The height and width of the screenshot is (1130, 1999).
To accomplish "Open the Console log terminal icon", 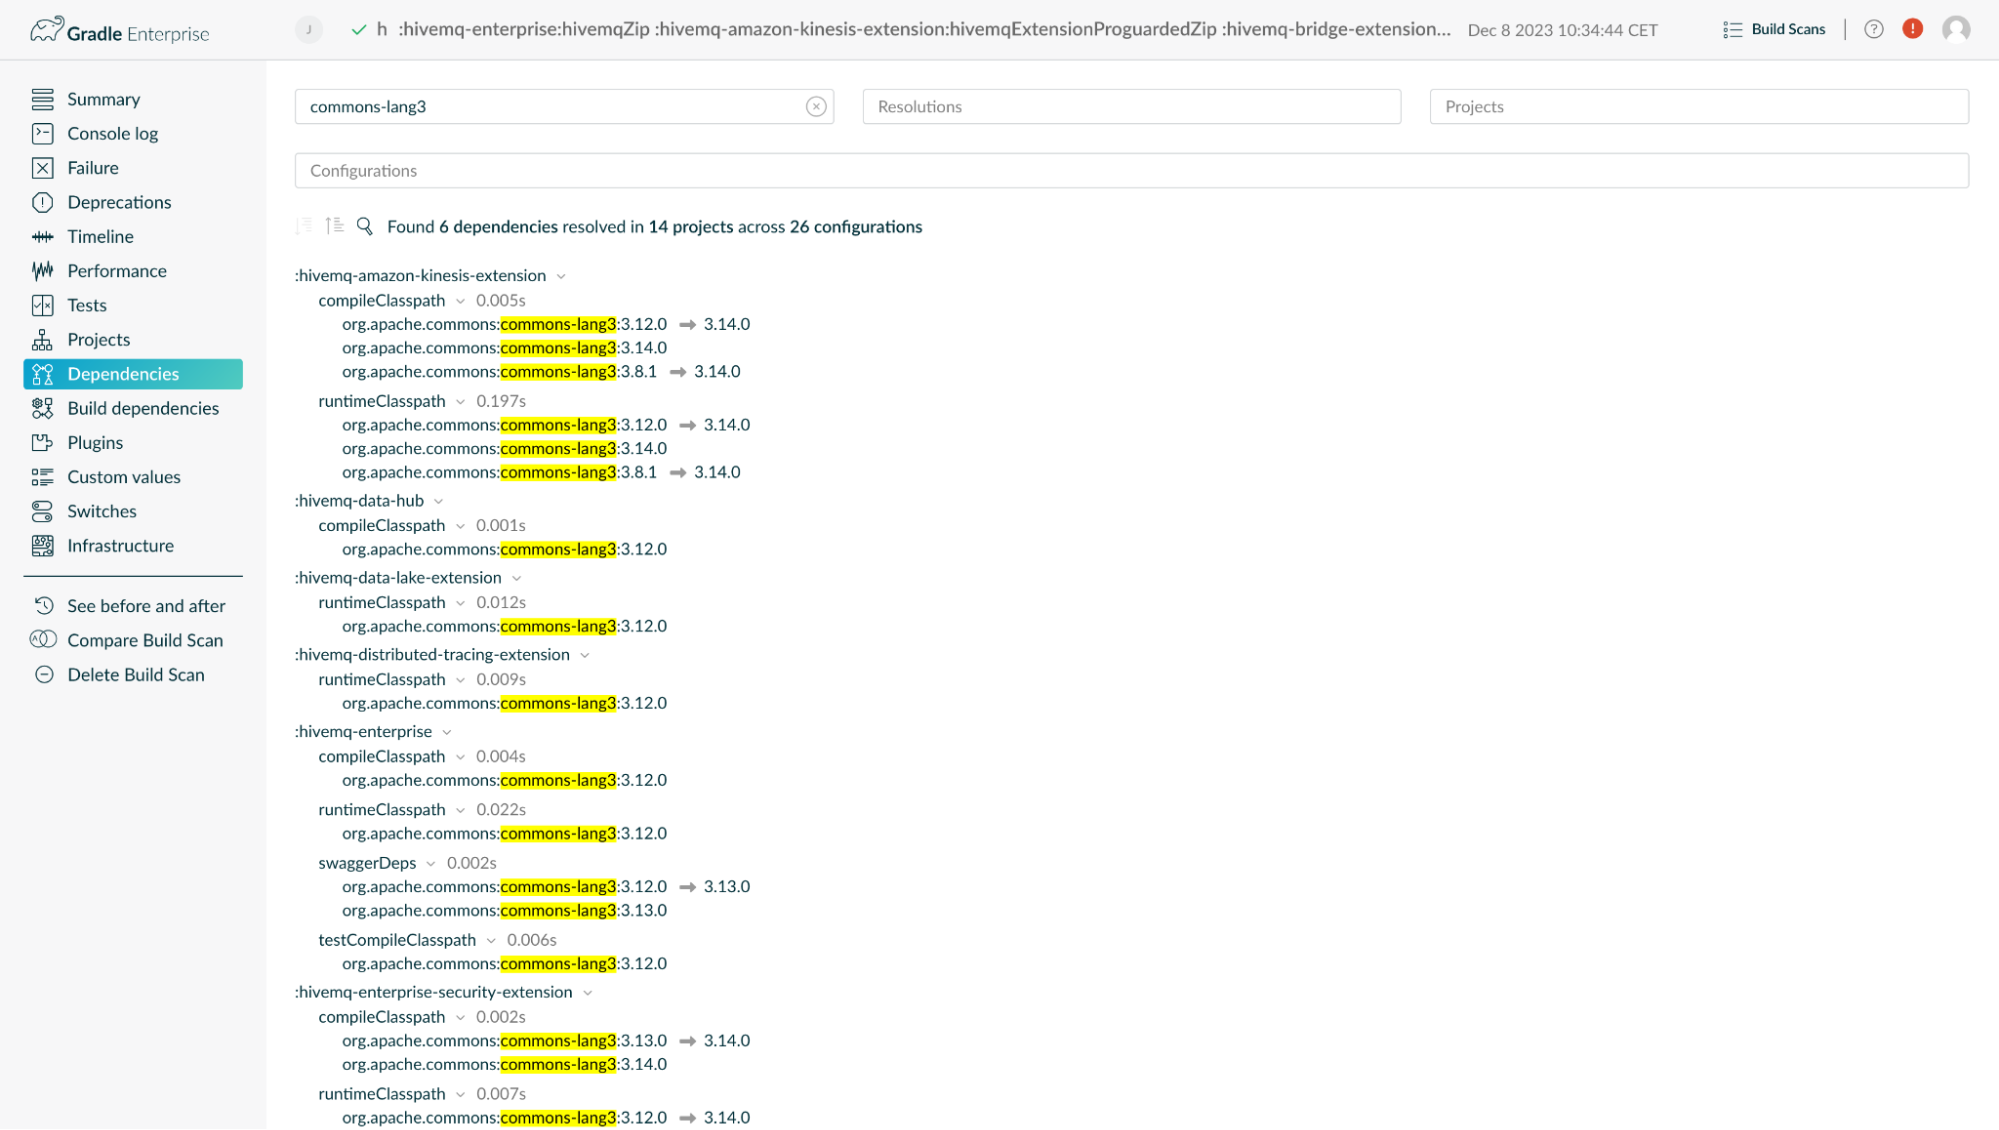I will (x=42, y=133).
